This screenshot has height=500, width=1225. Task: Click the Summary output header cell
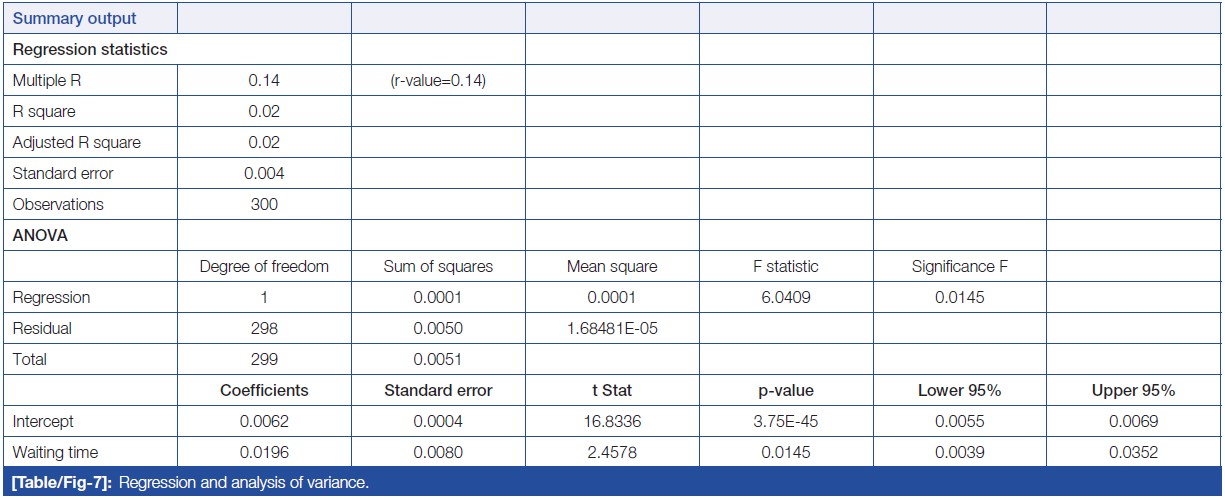[x=75, y=18]
